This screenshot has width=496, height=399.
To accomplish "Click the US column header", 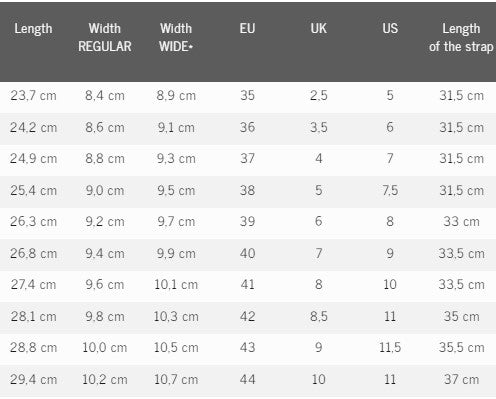I will click(390, 28).
